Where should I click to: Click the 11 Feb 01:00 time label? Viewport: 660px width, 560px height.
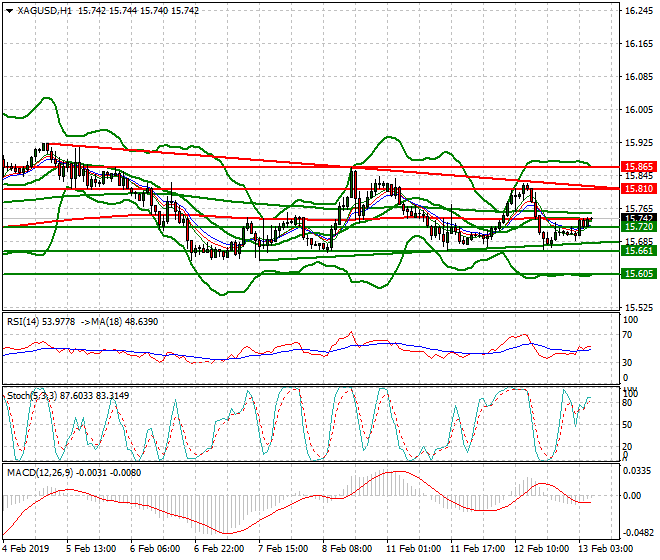(x=413, y=549)
